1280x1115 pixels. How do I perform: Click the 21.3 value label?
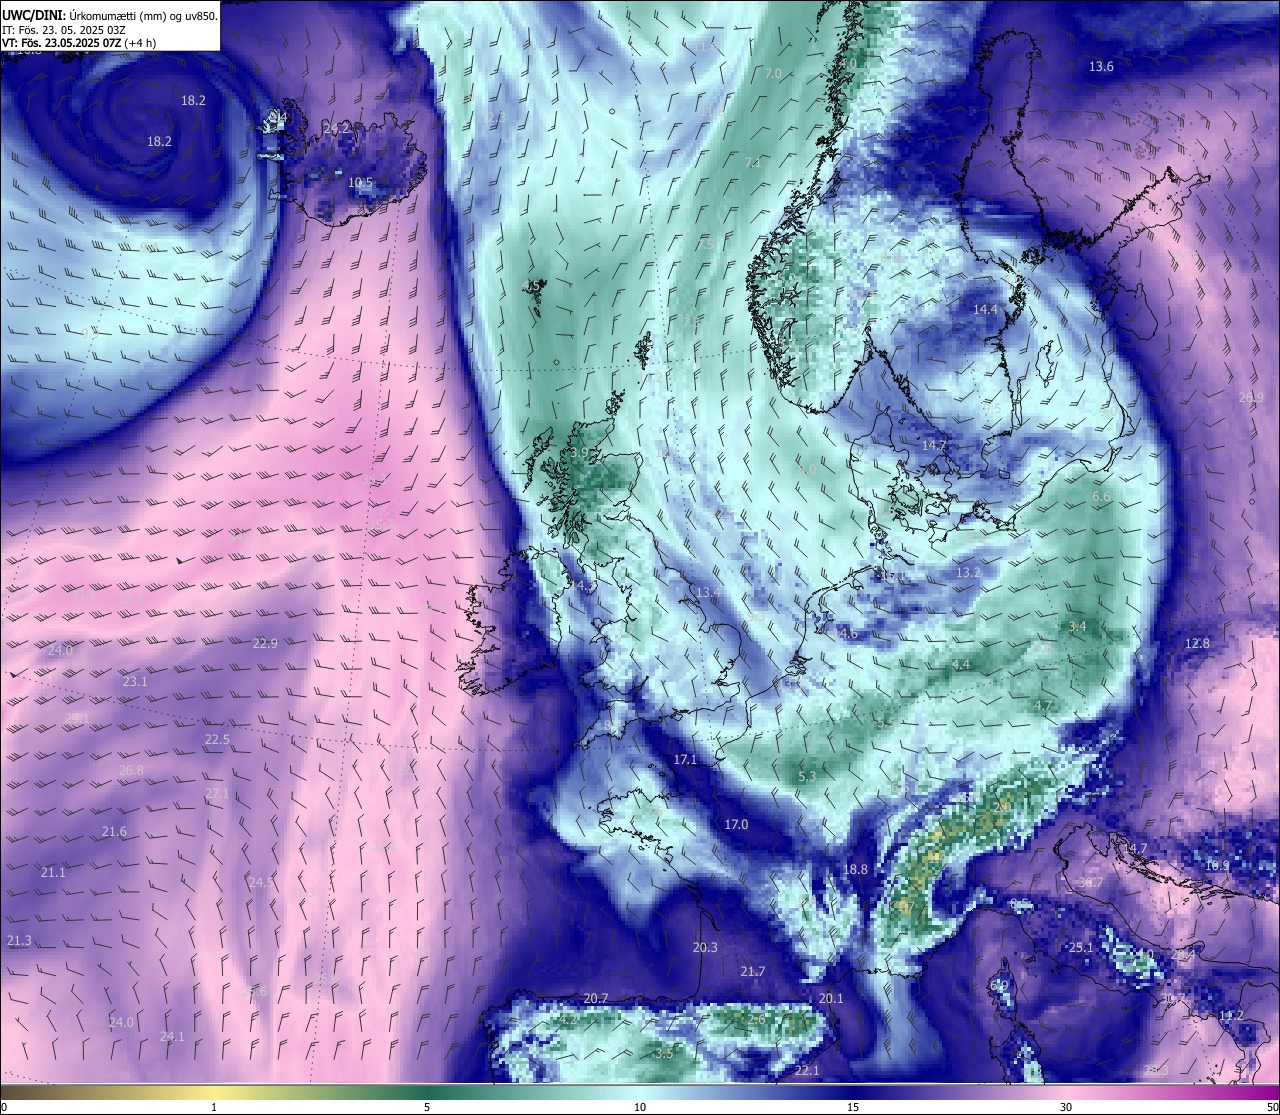point(19,941)
